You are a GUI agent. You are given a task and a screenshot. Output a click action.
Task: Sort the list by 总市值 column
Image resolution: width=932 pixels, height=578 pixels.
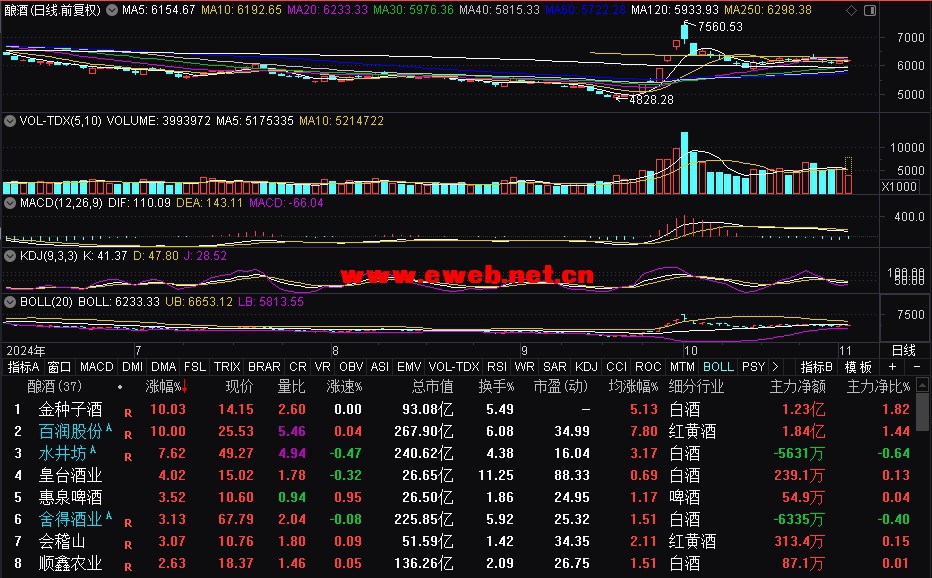click(432, 387)
